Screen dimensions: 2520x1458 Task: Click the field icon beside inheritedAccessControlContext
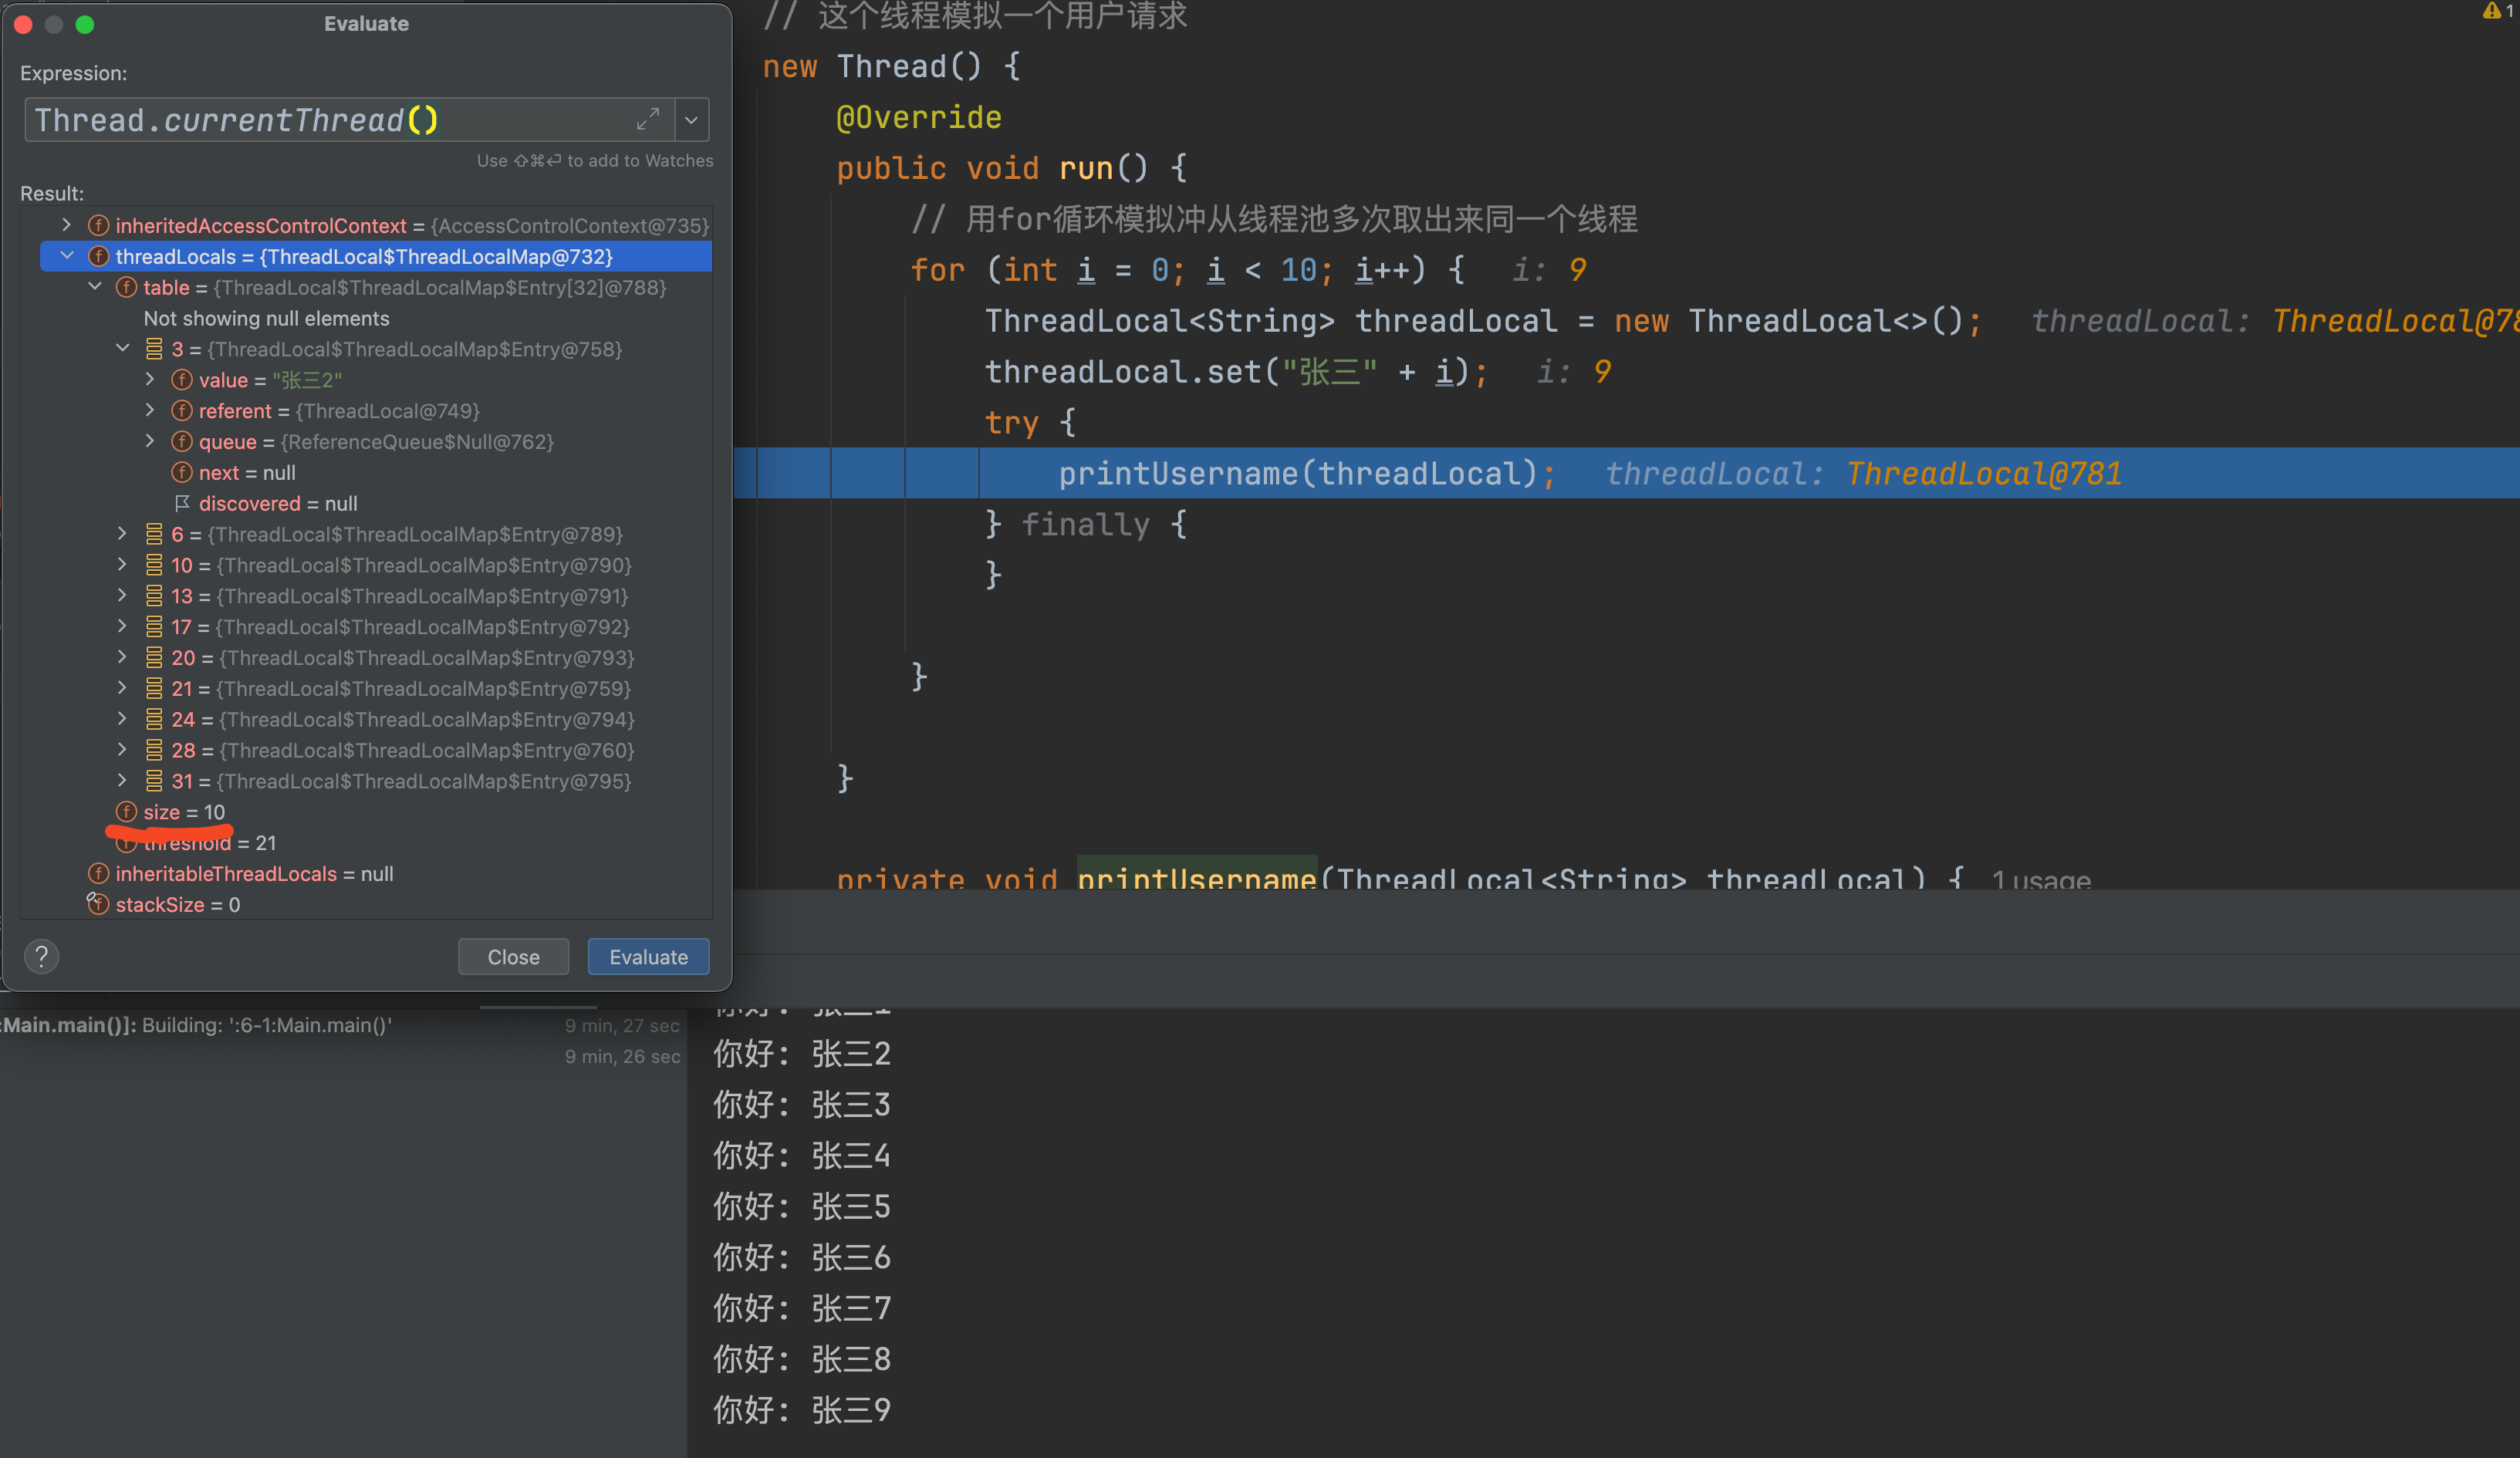point(98,225)
